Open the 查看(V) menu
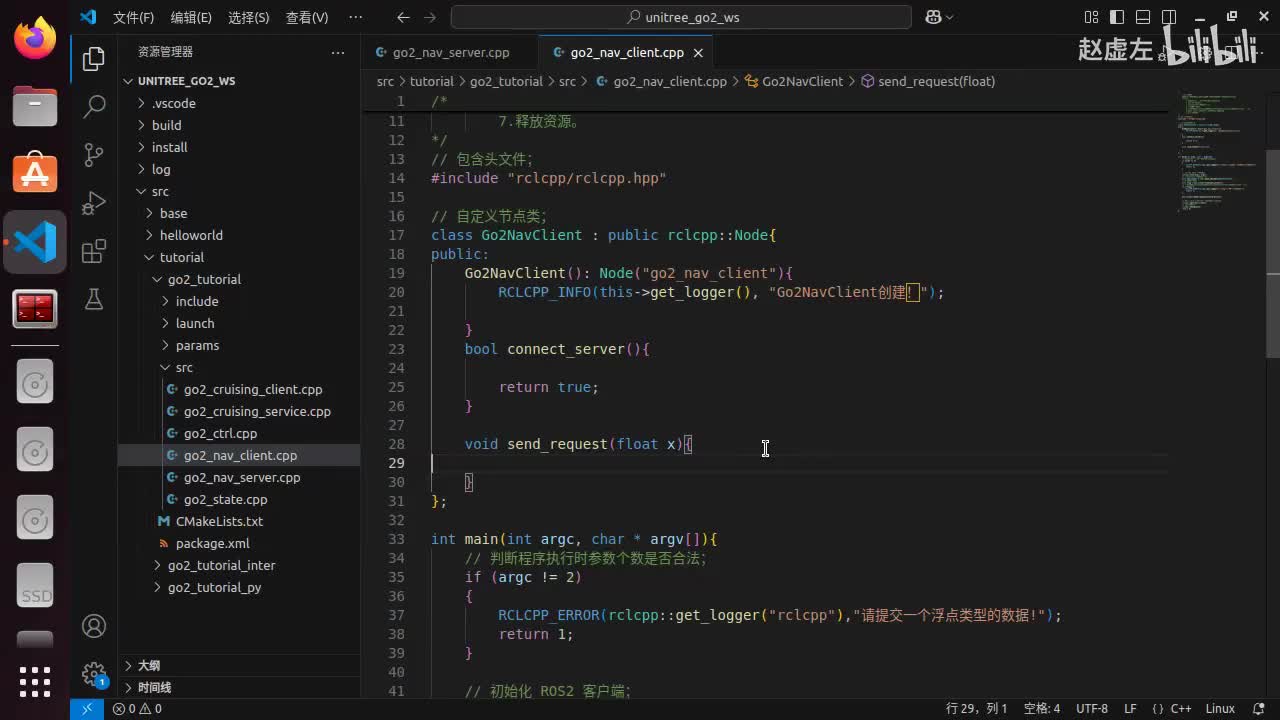Image resolution: width=1280 pixels, height=720 pixels. pos(307,17)
